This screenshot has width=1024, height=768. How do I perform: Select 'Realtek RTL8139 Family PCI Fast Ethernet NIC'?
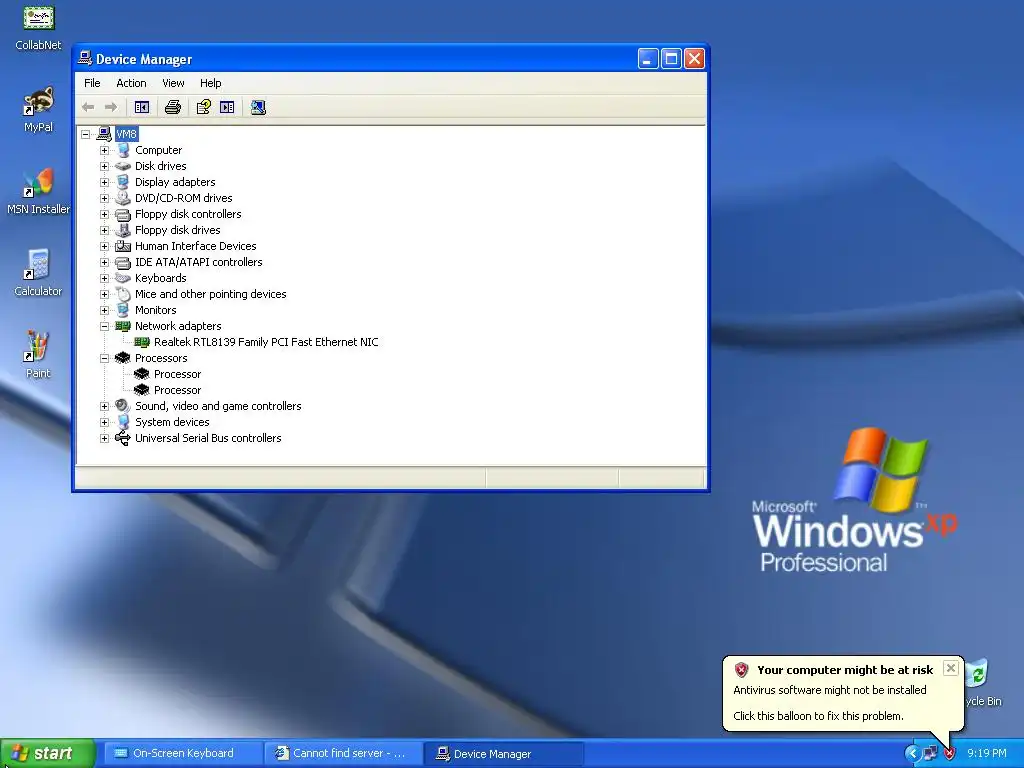pyautogui.click(x=266, y=342)
